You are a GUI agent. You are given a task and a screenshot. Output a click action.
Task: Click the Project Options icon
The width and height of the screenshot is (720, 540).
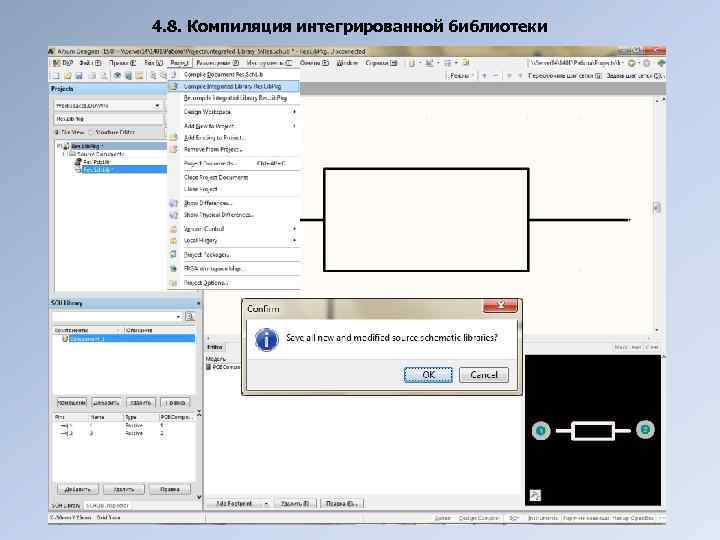coord(174,283)
